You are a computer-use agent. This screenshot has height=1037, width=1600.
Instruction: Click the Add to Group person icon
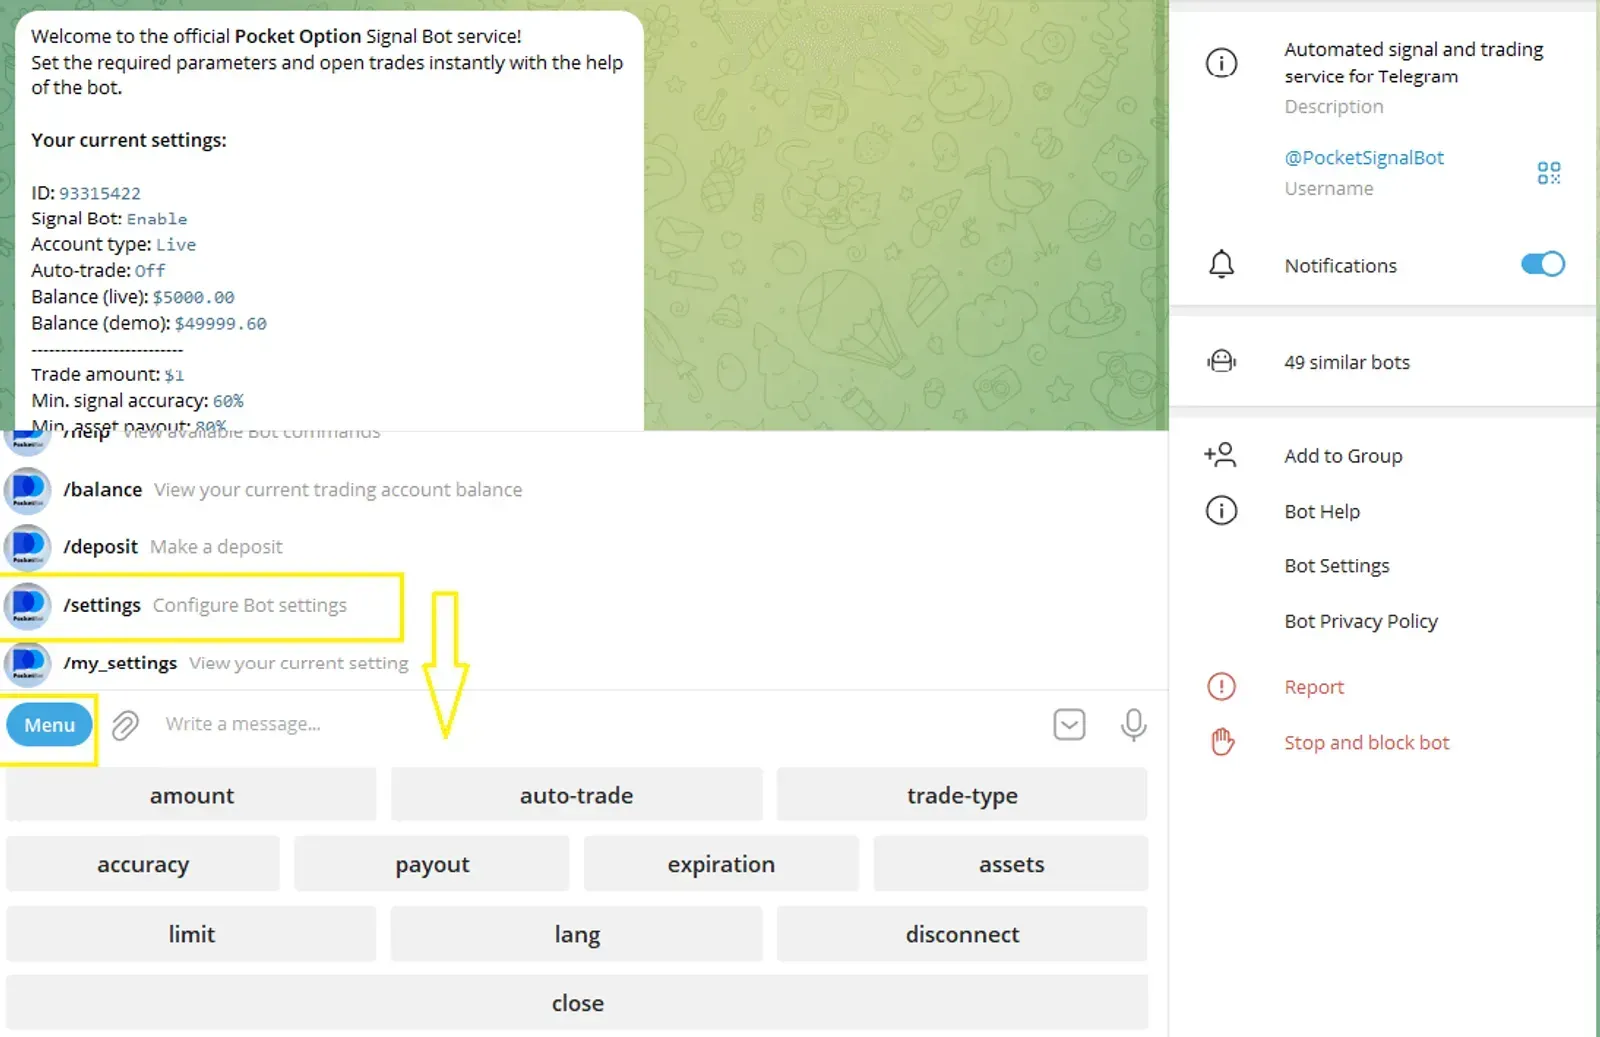(1220, 455)
